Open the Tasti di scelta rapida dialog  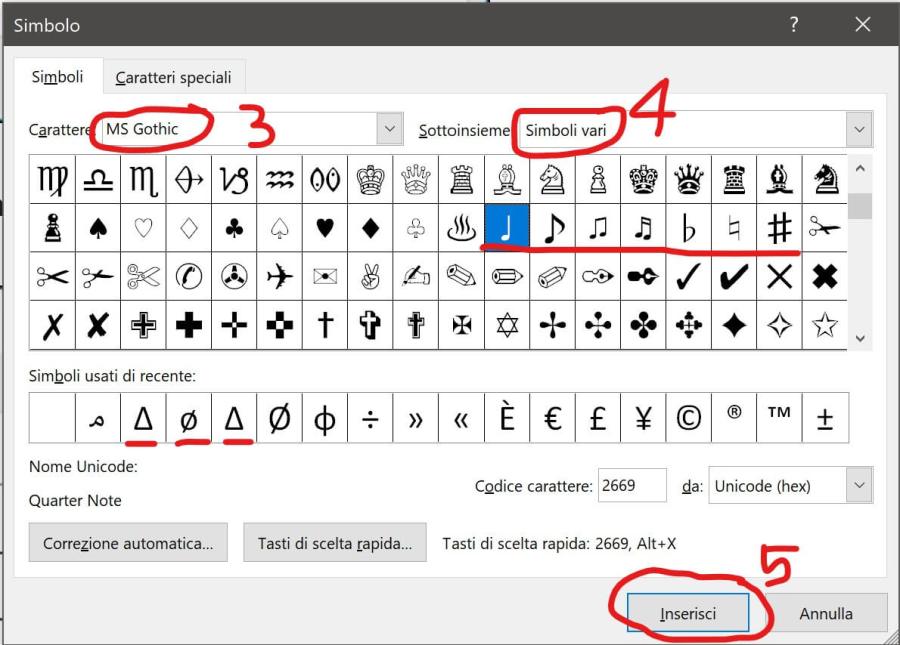pyautogui.click(x=334, y=542)
